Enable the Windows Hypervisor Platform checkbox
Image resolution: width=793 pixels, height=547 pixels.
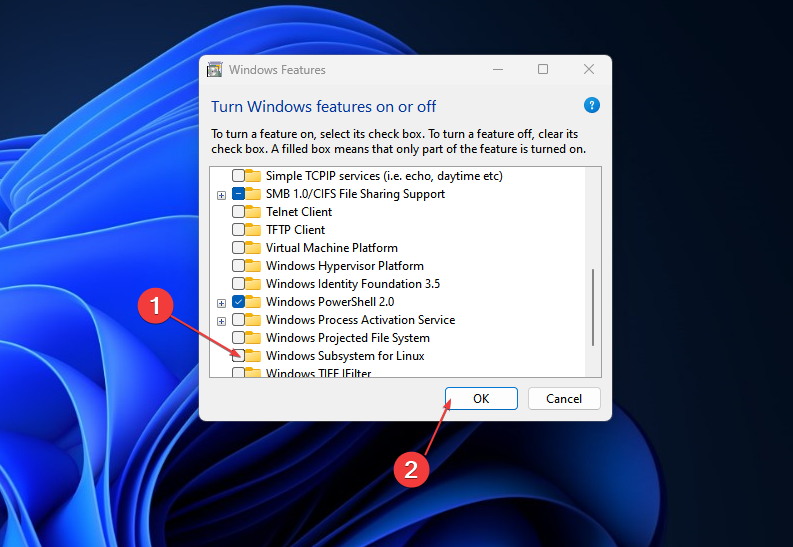tap(238, 266)
